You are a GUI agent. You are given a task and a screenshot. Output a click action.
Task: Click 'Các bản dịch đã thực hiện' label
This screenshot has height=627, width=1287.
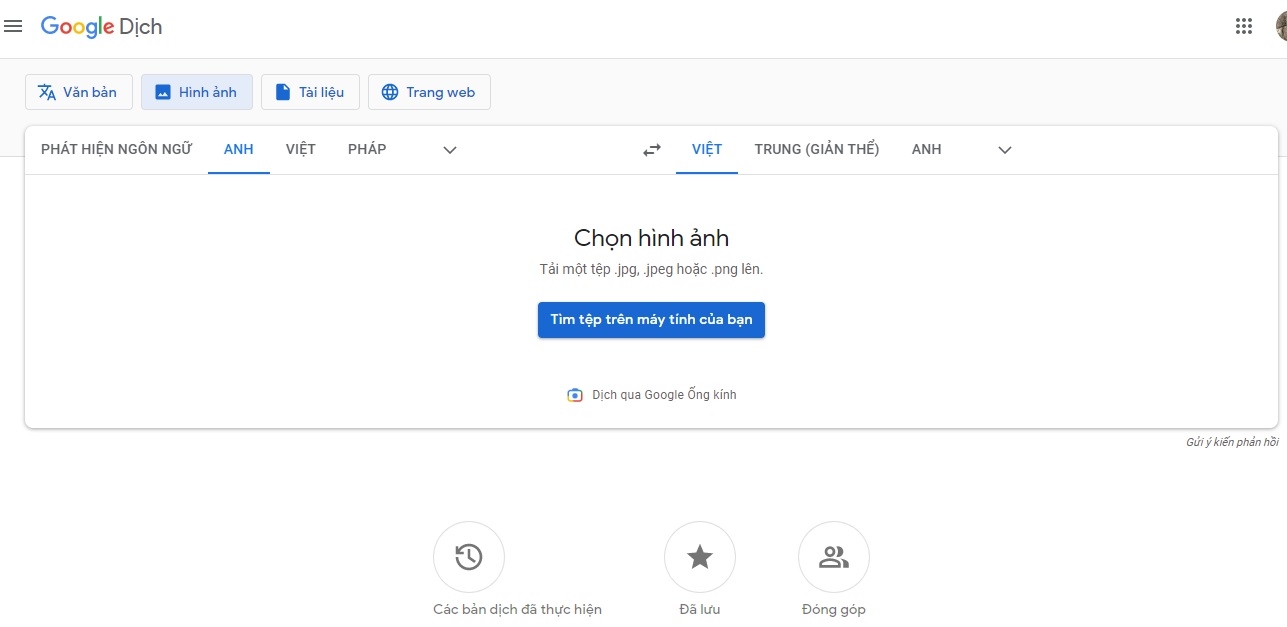point(517,609)
